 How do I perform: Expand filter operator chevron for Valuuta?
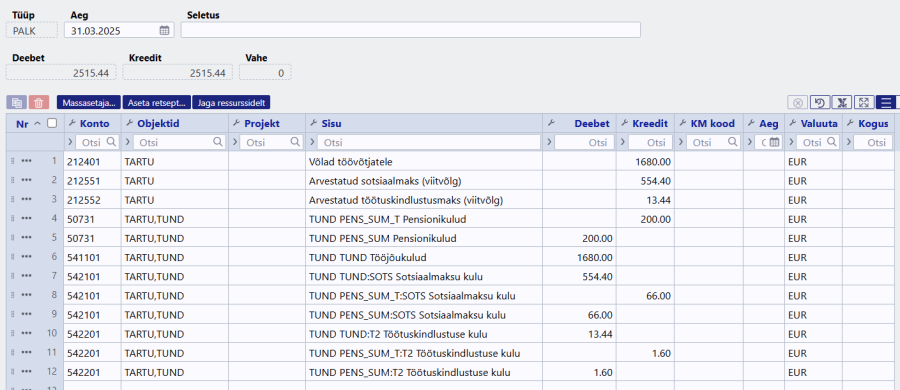click(x=791, y=142)
